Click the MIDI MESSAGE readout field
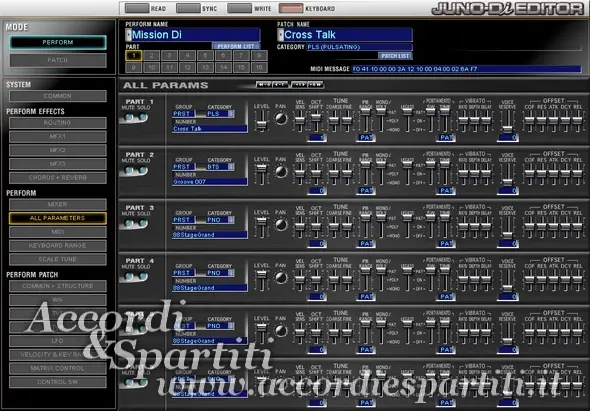The width and height of the screenshot is (590, 411). click(x=467, y=69)
